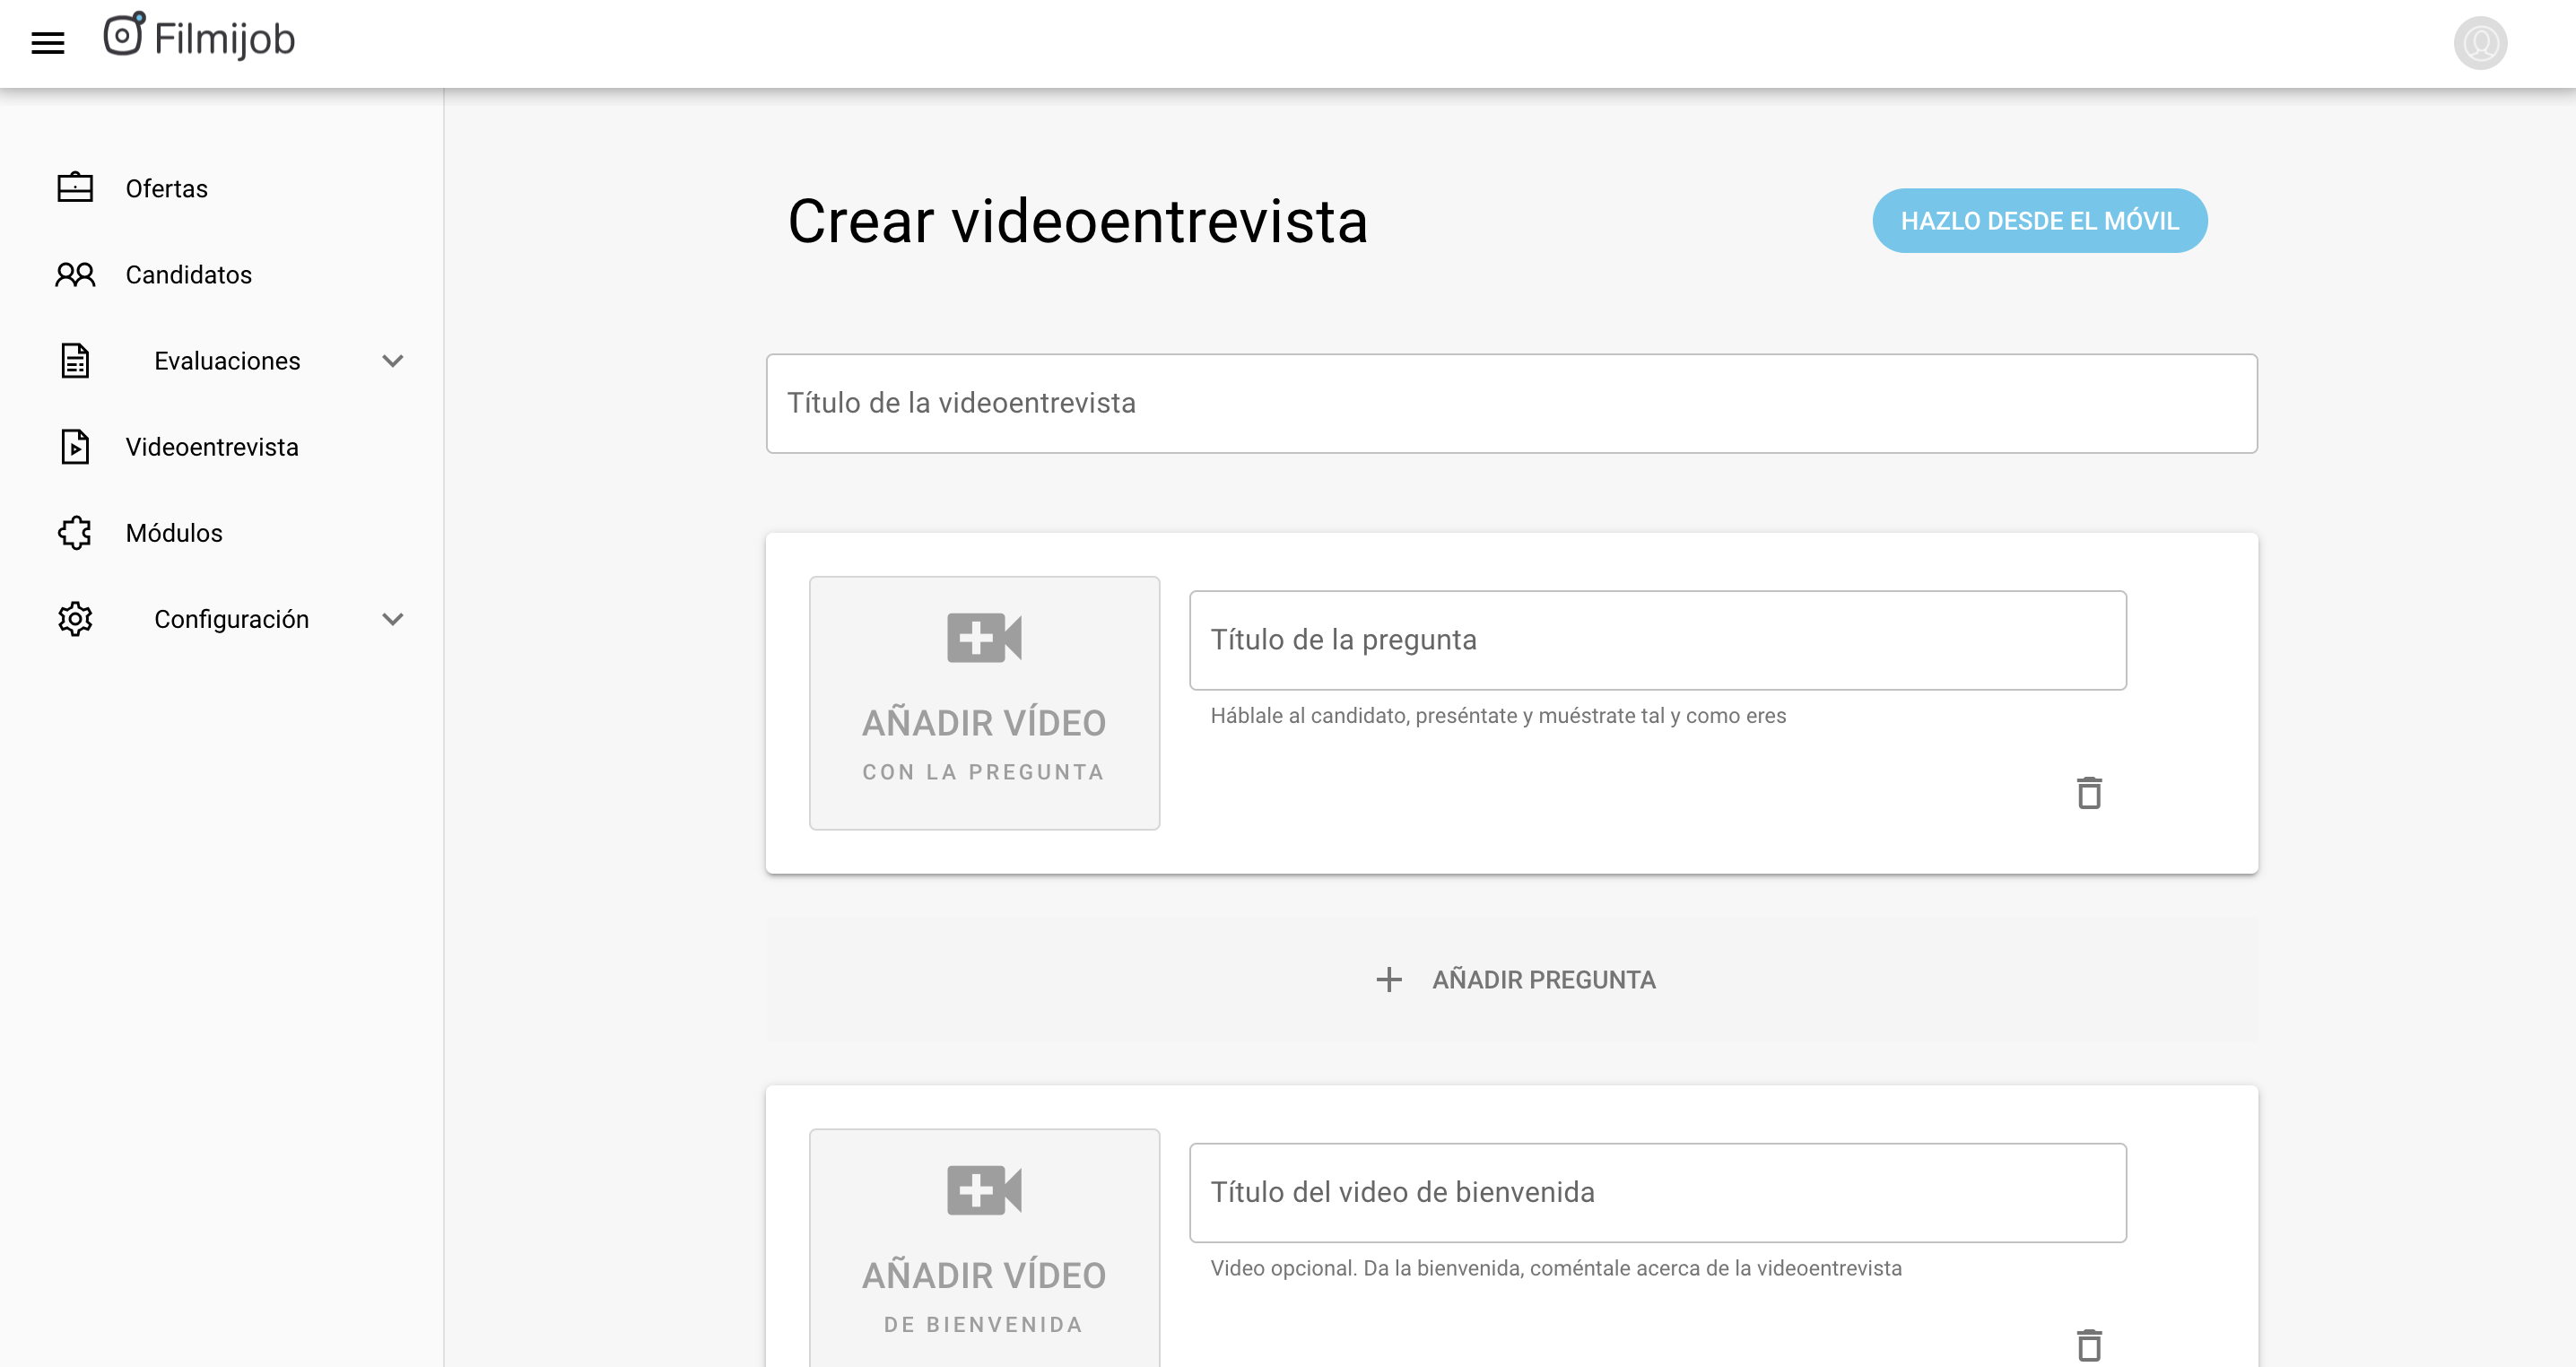
Task: Focus Título del video de bienvenida field
Action: pyautogui.click(x=1657, y=1192)
